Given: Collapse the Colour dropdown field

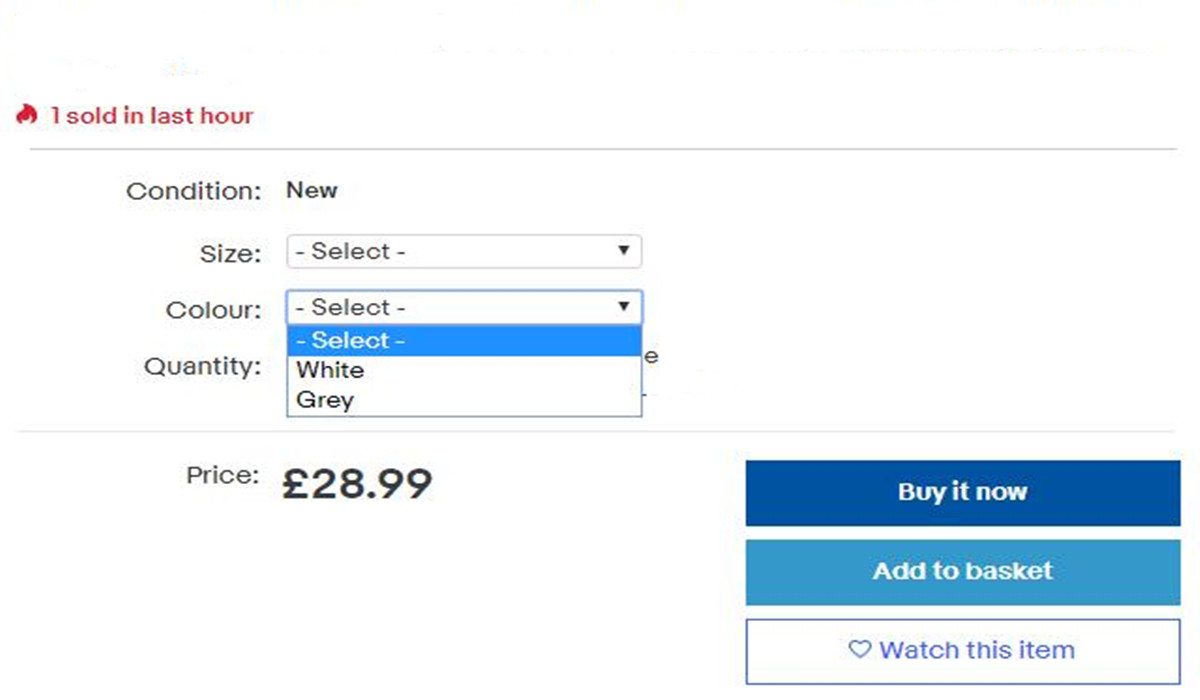Looking at the screenshot, I should click(x=463, y=307).
